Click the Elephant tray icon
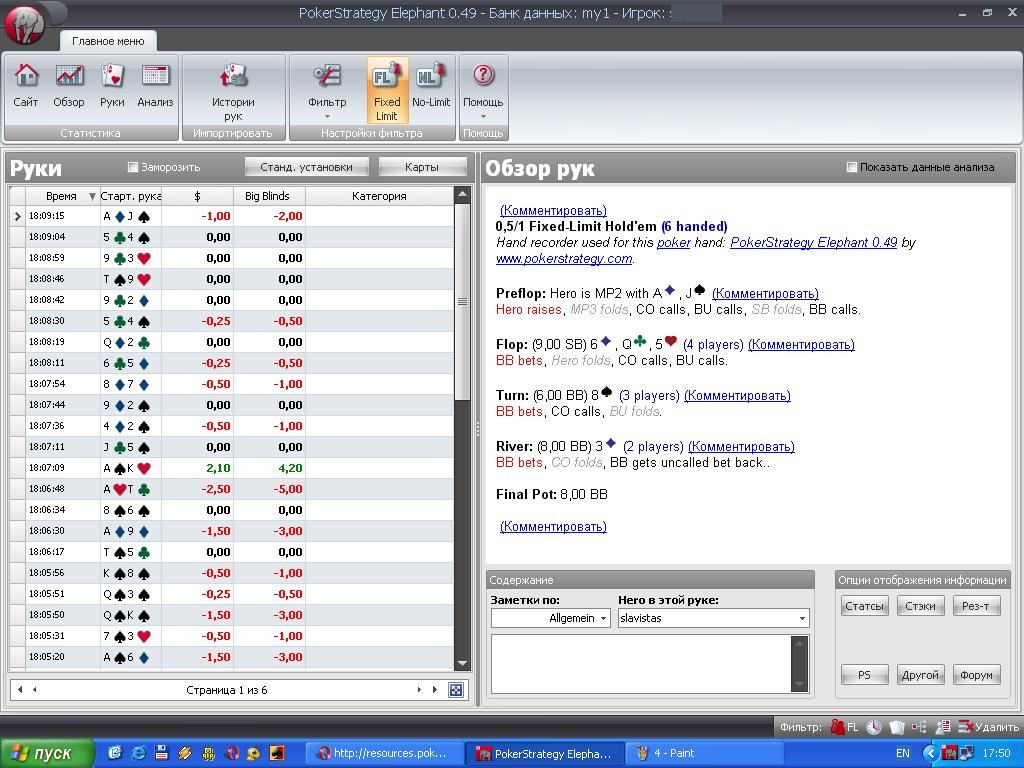The image size is (1024, 768). point(949,753)
